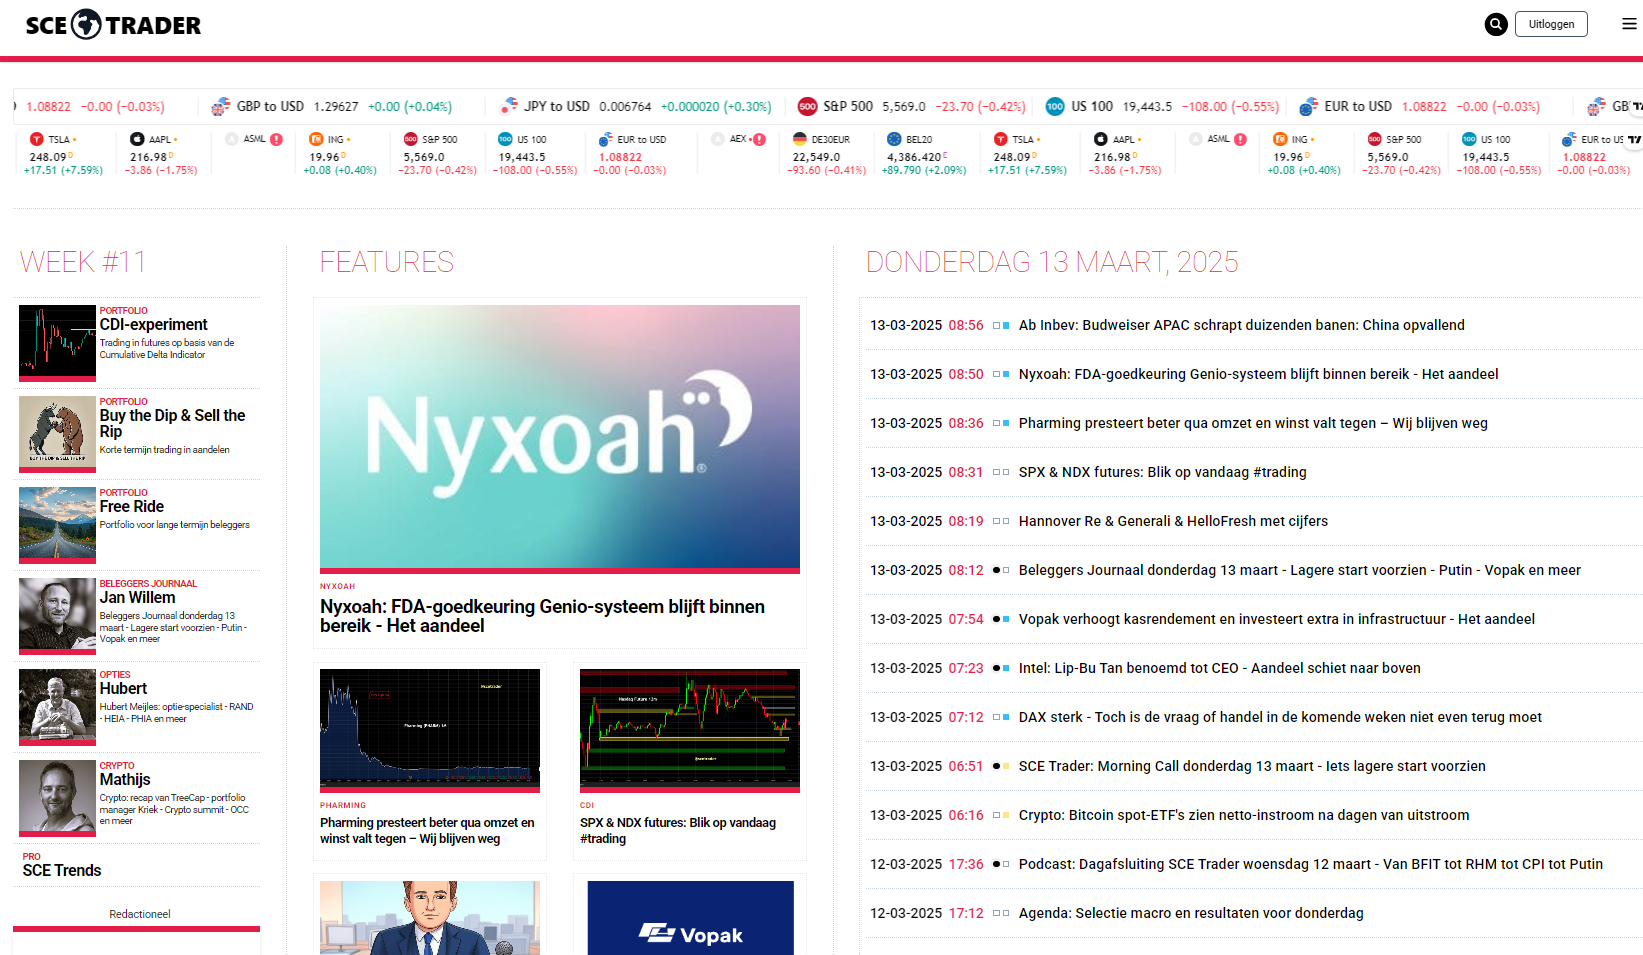Open the Beleggers Journaal donderdag 13 maart news item
Viewport: 1643px width, 955px height.
coord(1300,570)
